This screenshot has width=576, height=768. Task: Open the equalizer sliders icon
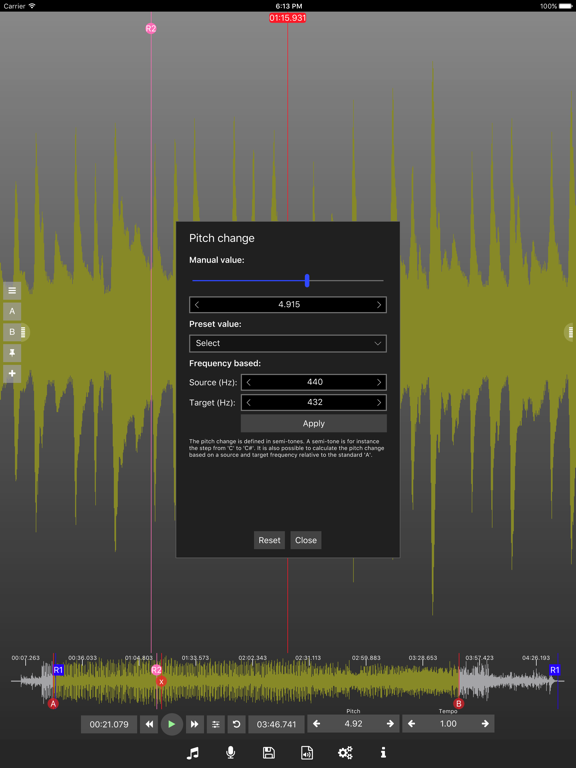[x=216, y=724]
